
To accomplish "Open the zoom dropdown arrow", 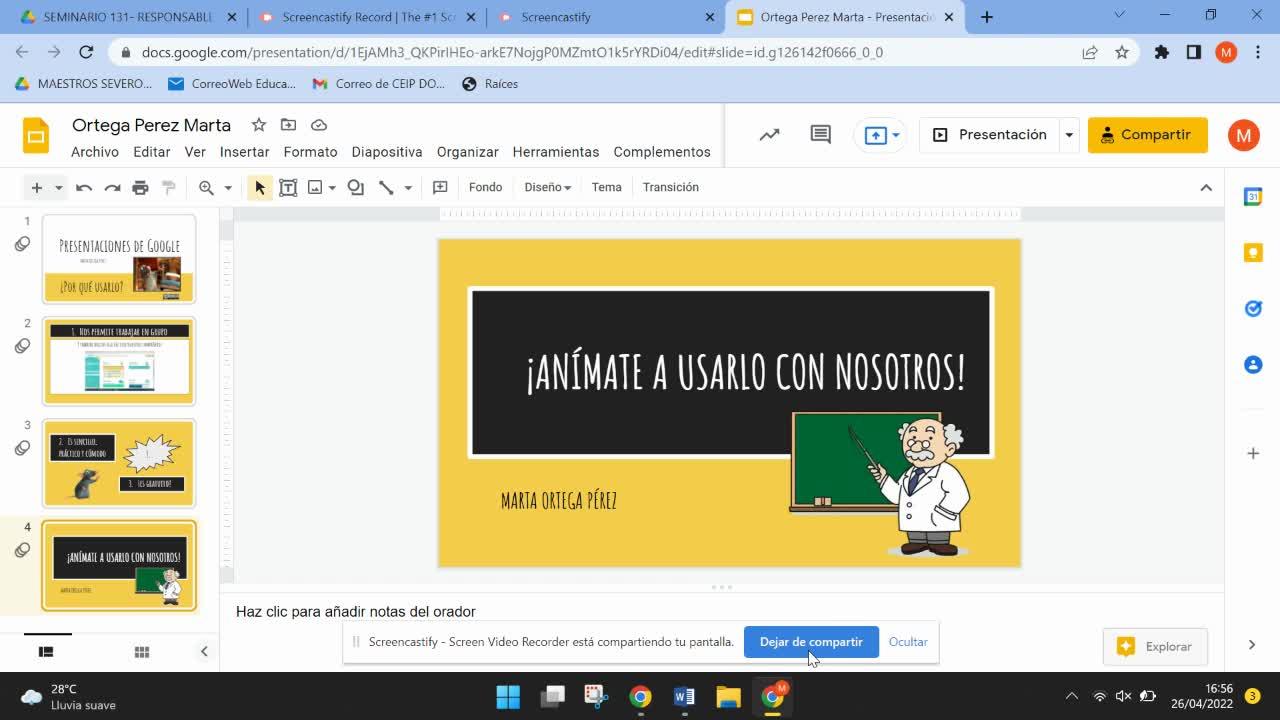I will (x=228, y=188).
